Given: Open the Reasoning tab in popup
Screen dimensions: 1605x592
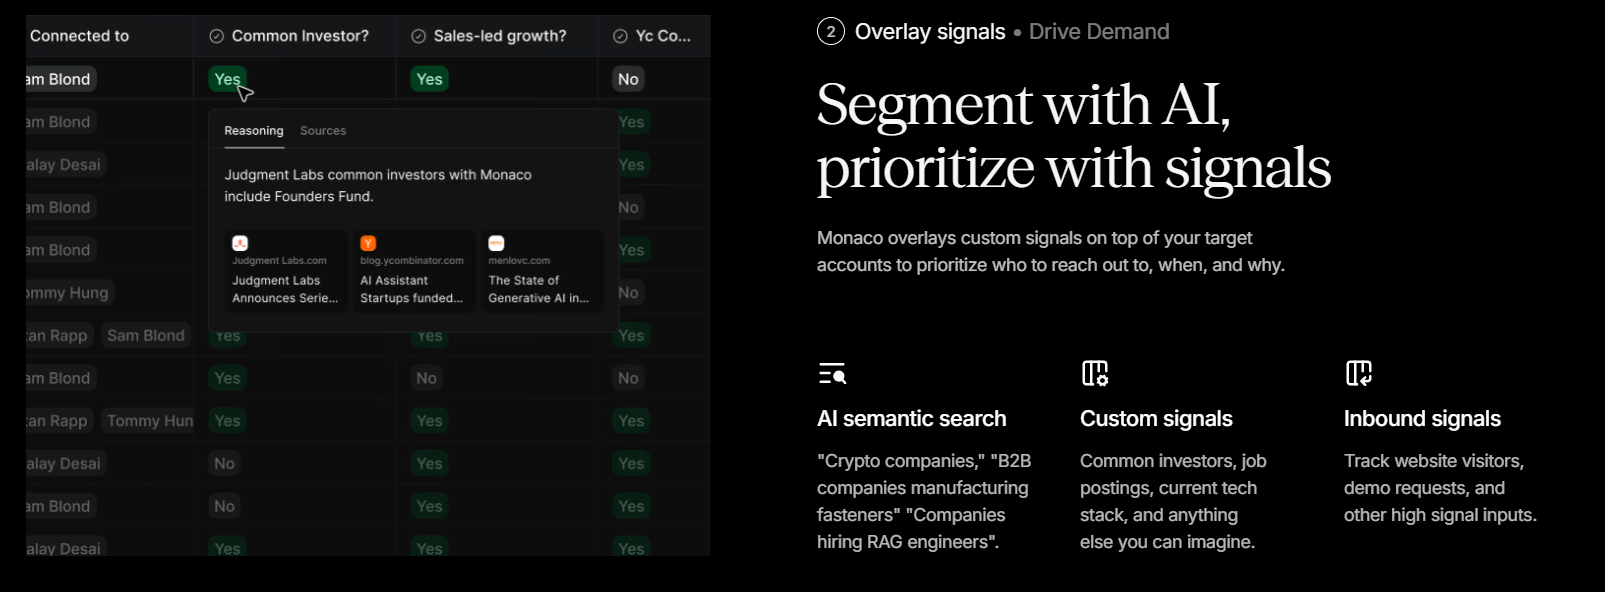Looking at the screenshot, I should click(254, 131).
